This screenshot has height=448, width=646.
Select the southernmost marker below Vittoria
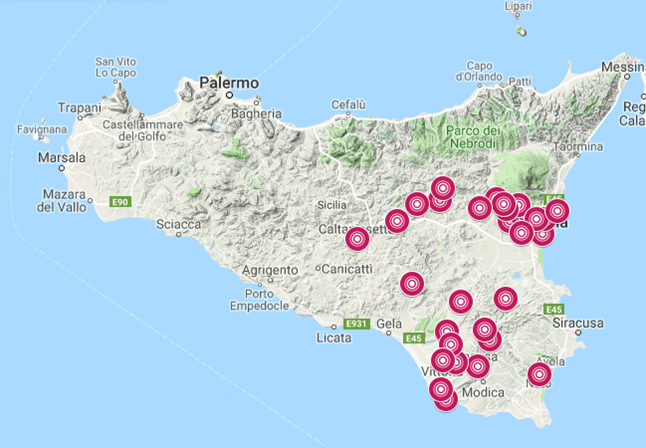445,399
